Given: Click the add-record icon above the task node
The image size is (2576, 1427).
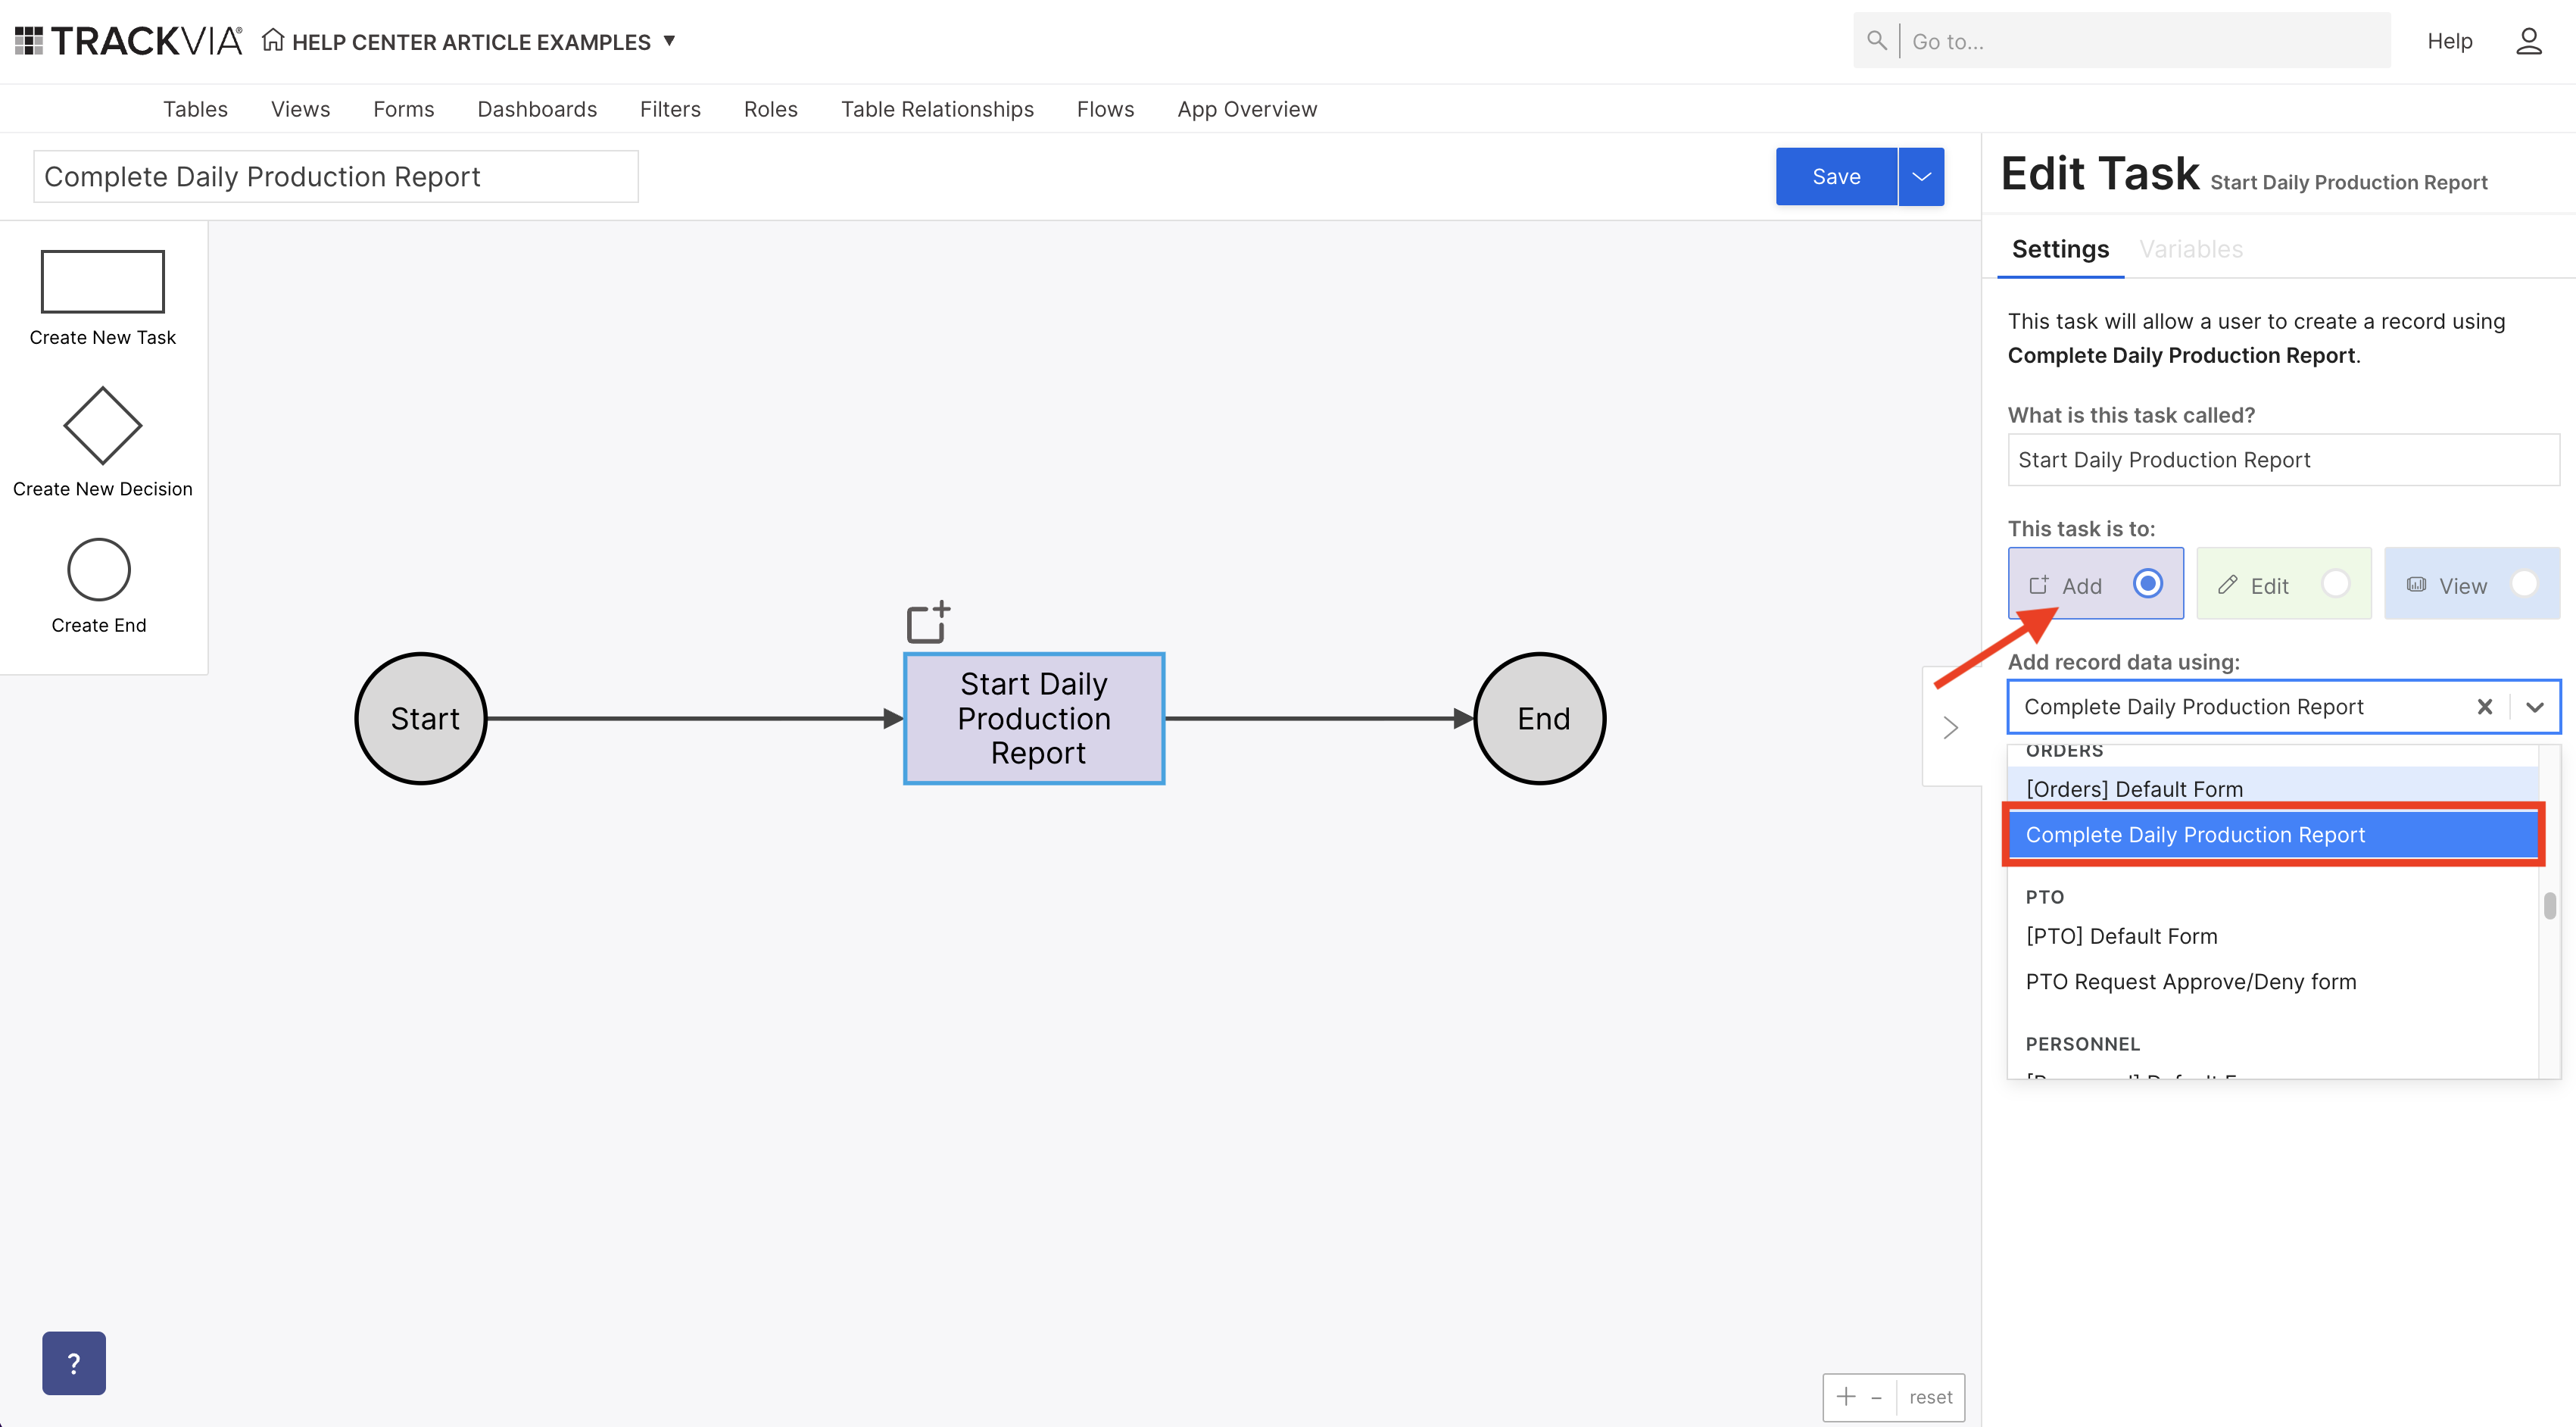Looking at the screenshot, I should (x=928, y=622).
